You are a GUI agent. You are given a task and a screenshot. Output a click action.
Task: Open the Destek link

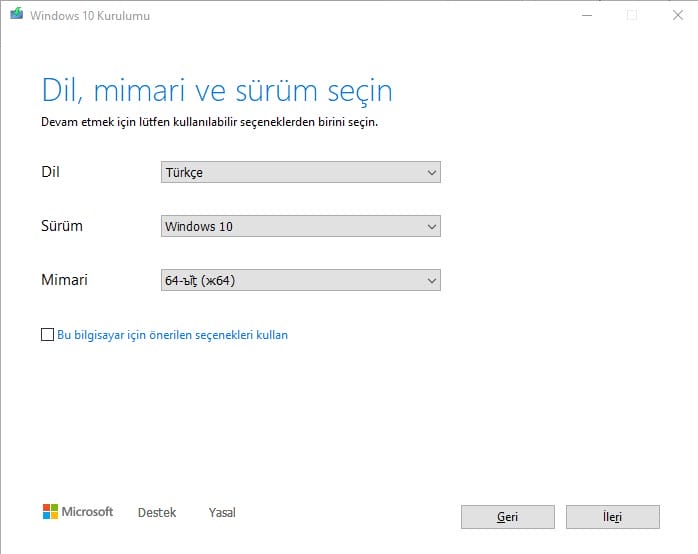click(x=156, y=513)
